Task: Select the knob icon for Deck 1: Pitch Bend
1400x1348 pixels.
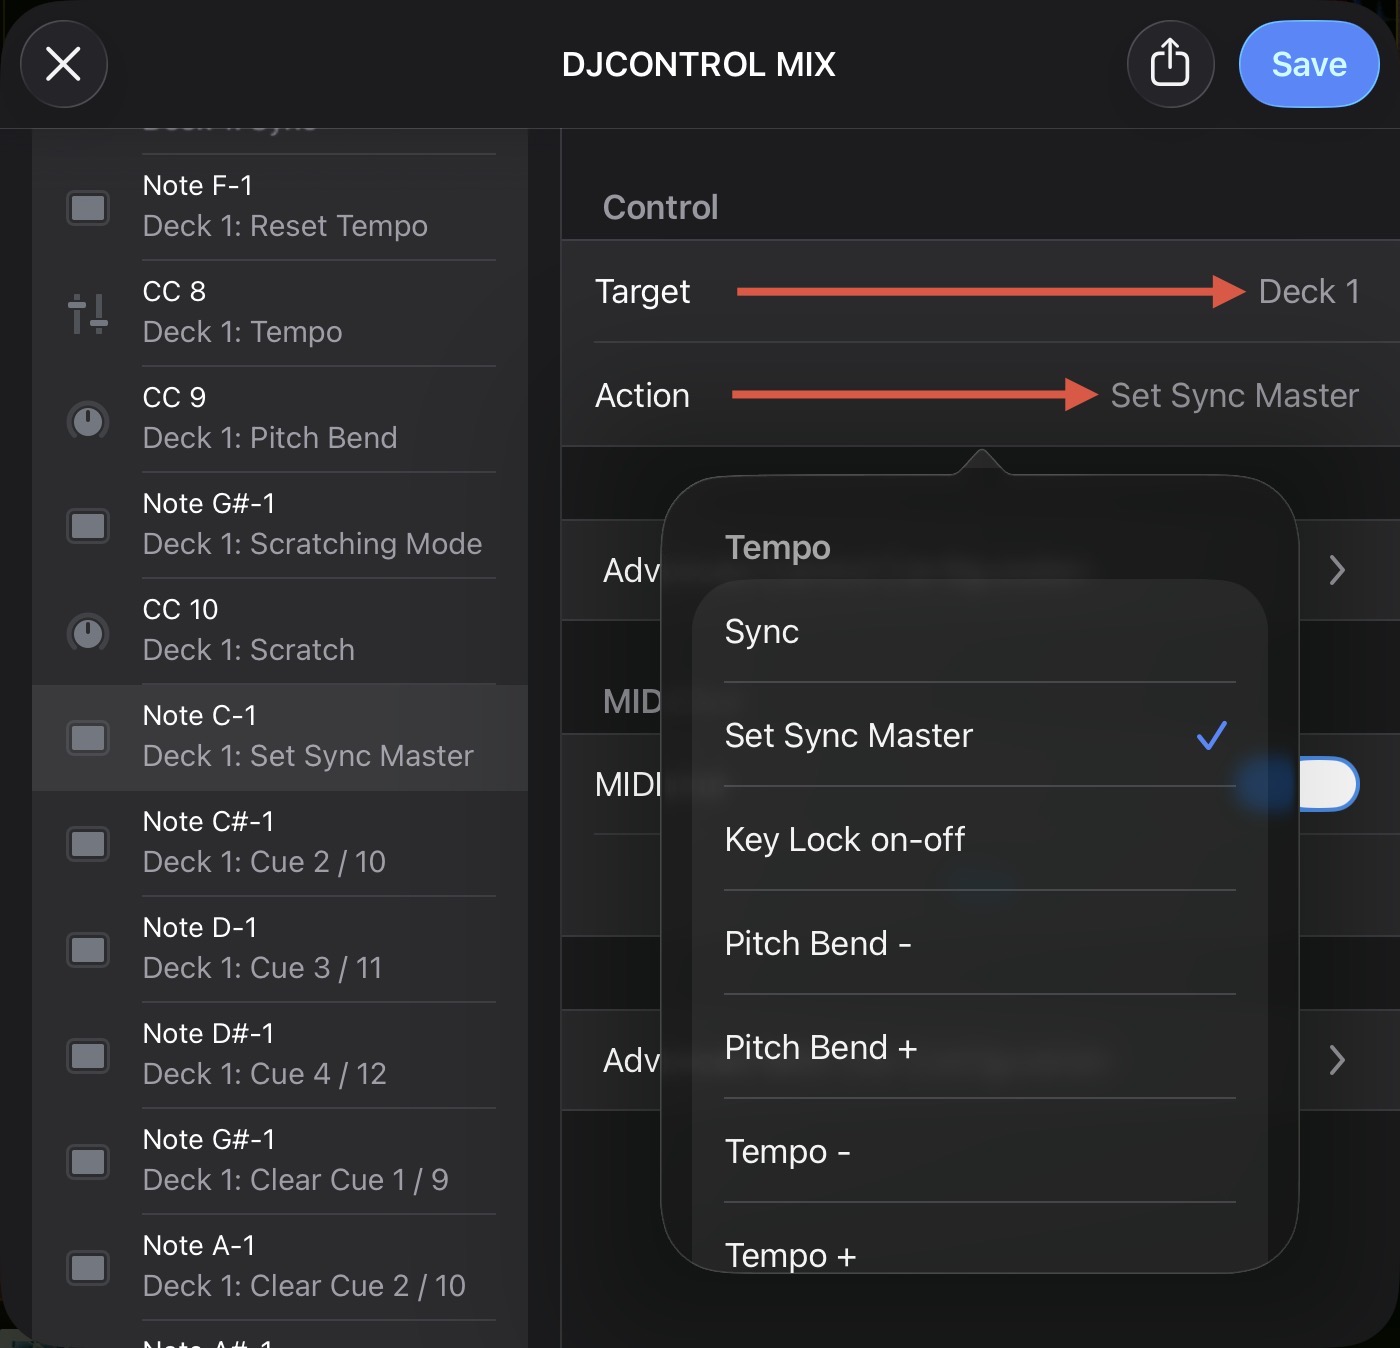Action: 88,420
